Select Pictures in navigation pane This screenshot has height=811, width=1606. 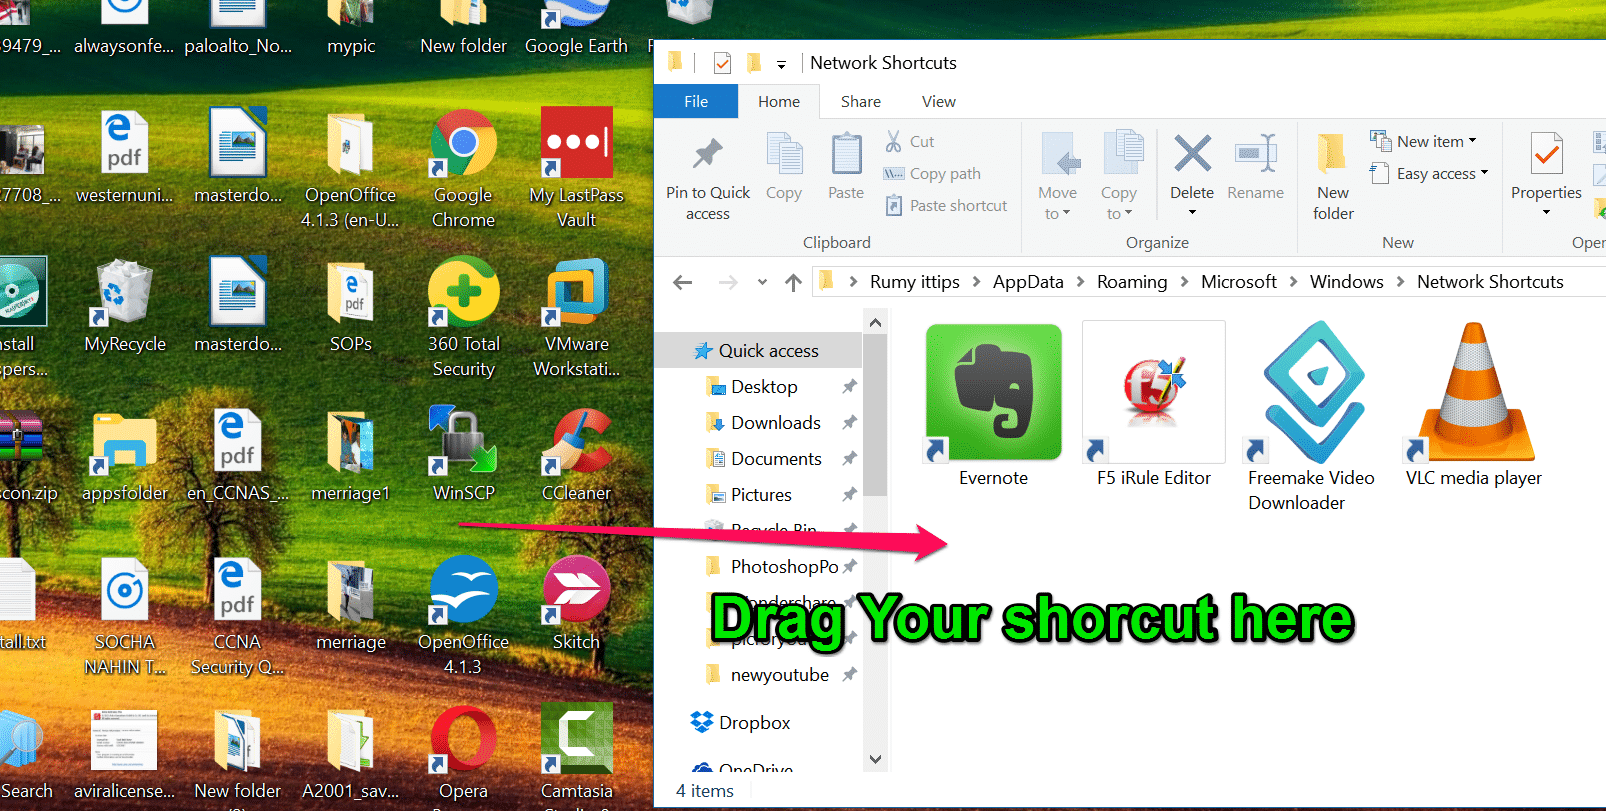(x=761, y=495)
